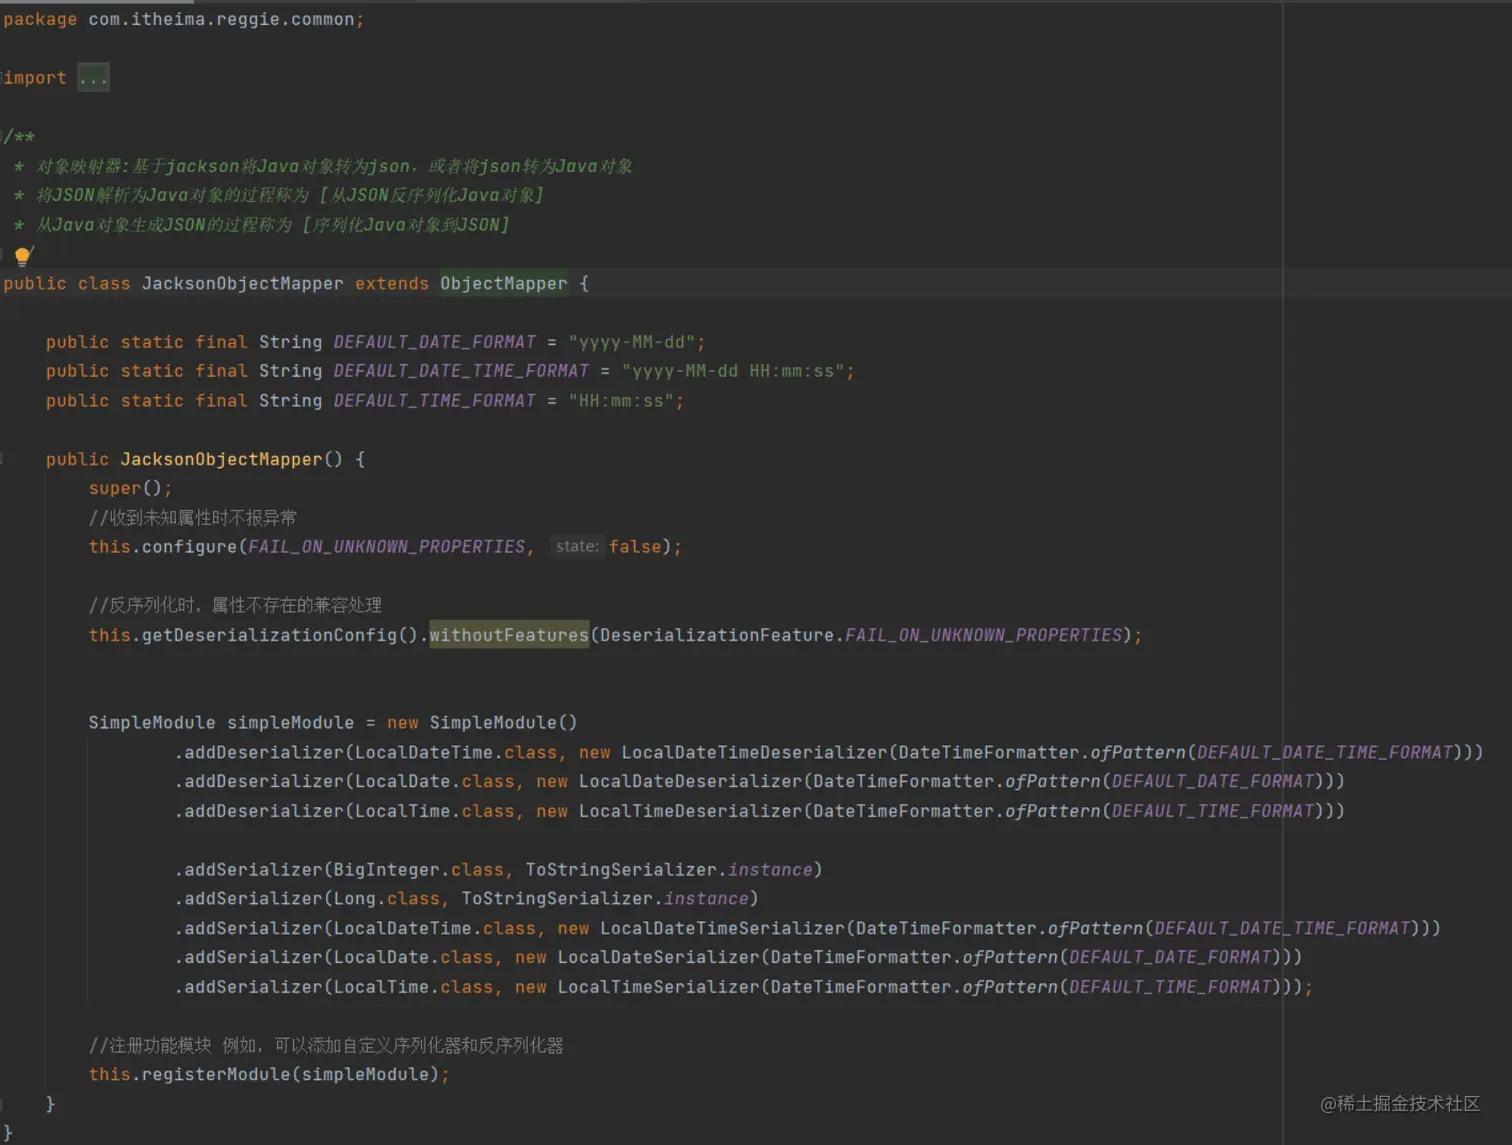This screenshot has height=1145, width=1512.
Task: Click the yellow lightbulb intention icon
Action: coord(24,255)
